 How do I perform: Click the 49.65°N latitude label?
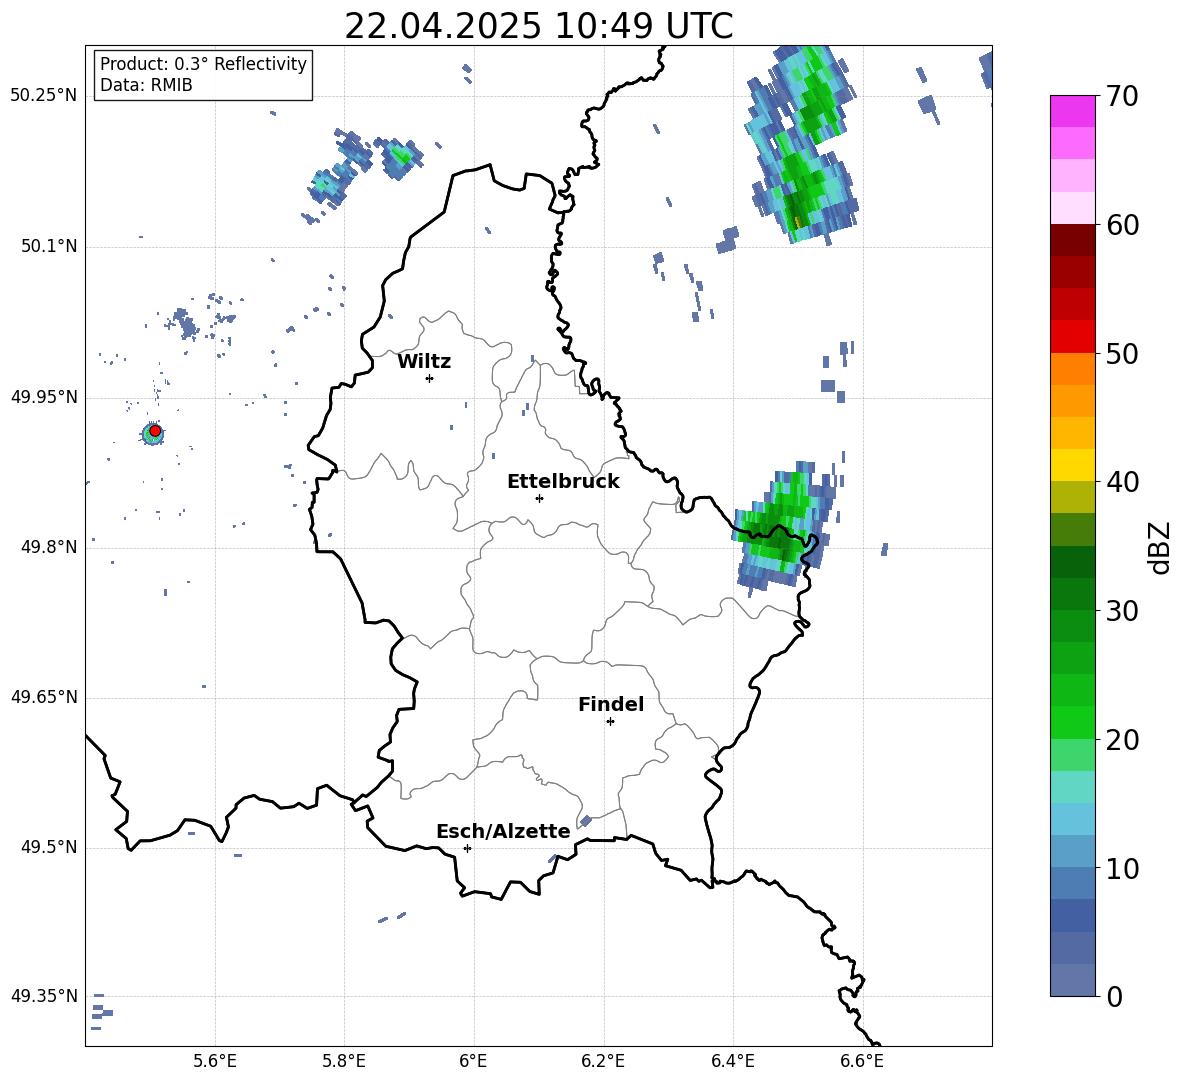coord(44,698)
